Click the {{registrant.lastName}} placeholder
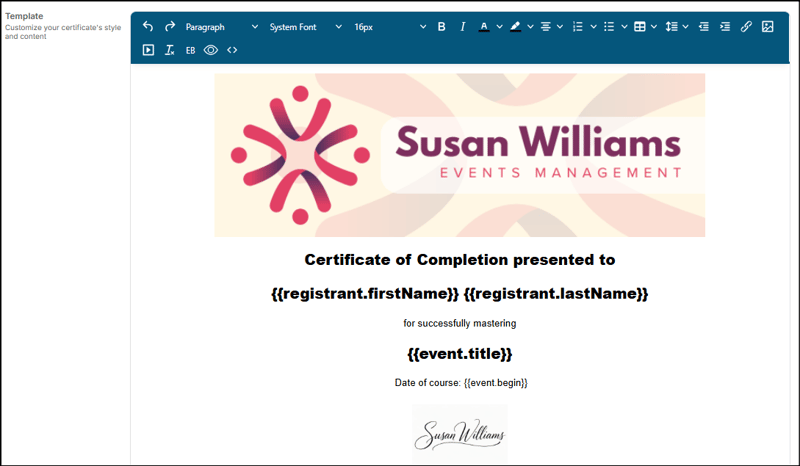The width and height of the screenshot is (800, 466). [x=556, y=293]
